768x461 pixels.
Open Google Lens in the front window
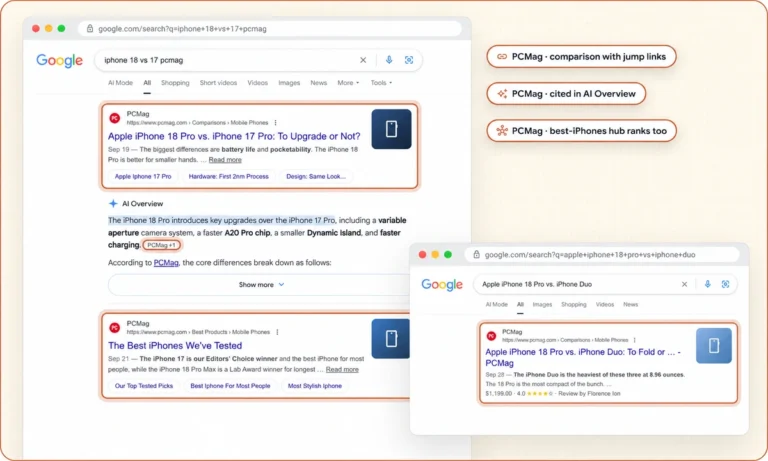coord(725,284)
